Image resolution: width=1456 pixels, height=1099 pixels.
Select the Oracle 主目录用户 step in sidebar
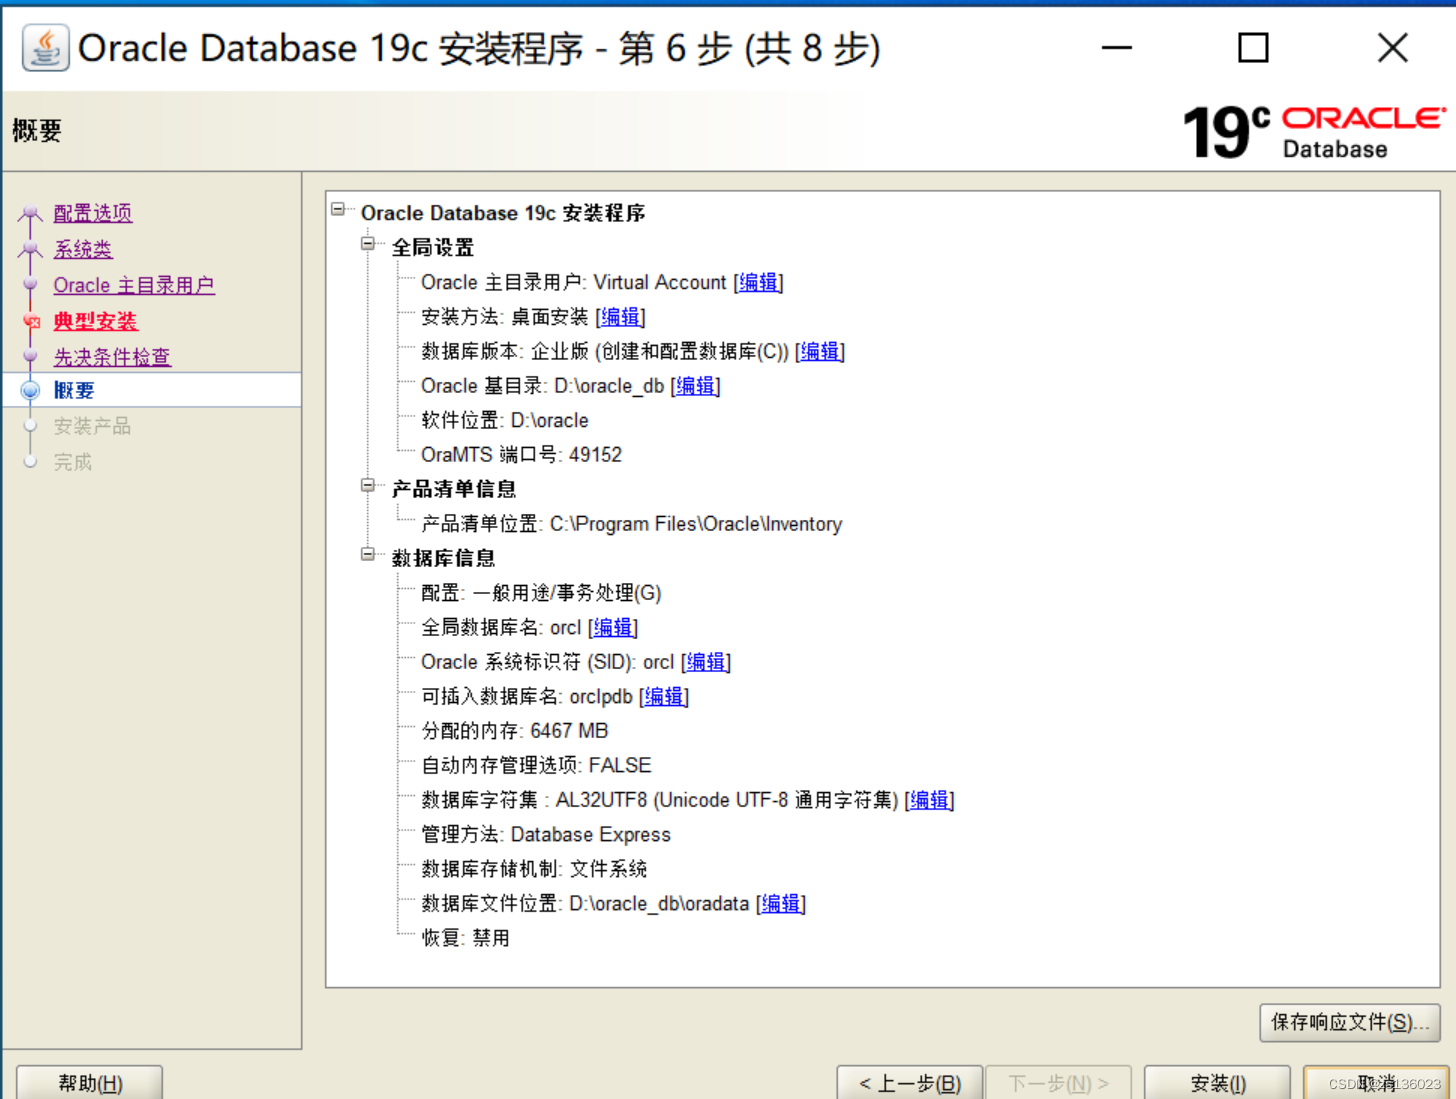coord(134,285)
